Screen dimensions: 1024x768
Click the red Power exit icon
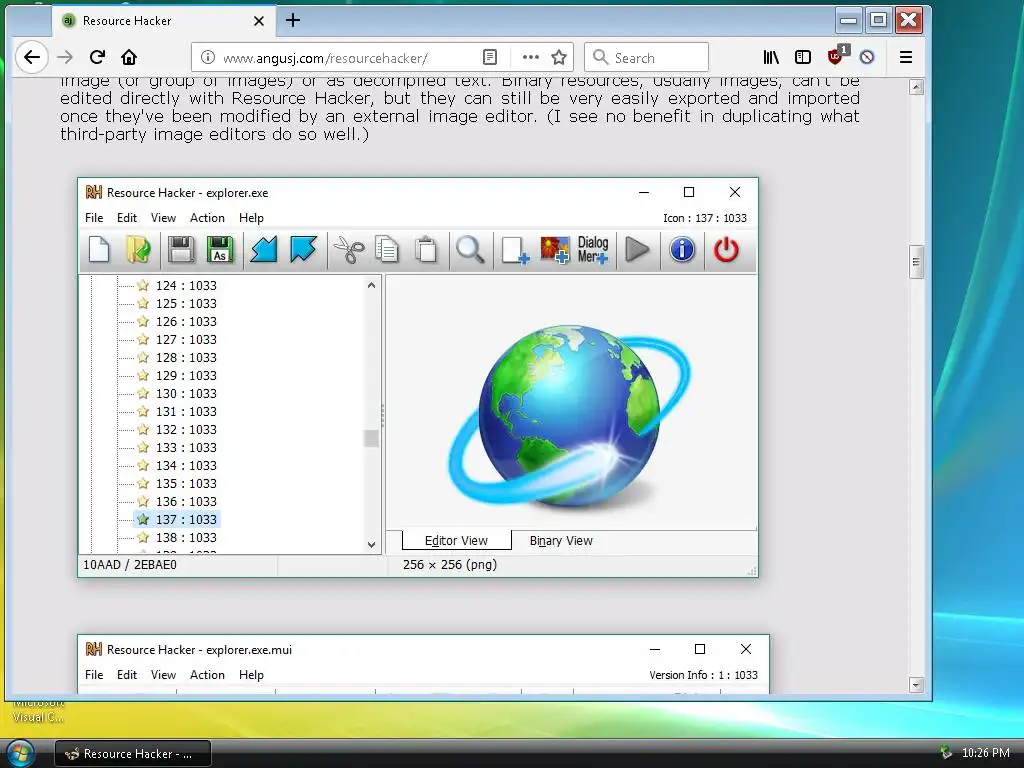[x=726, y=250]
